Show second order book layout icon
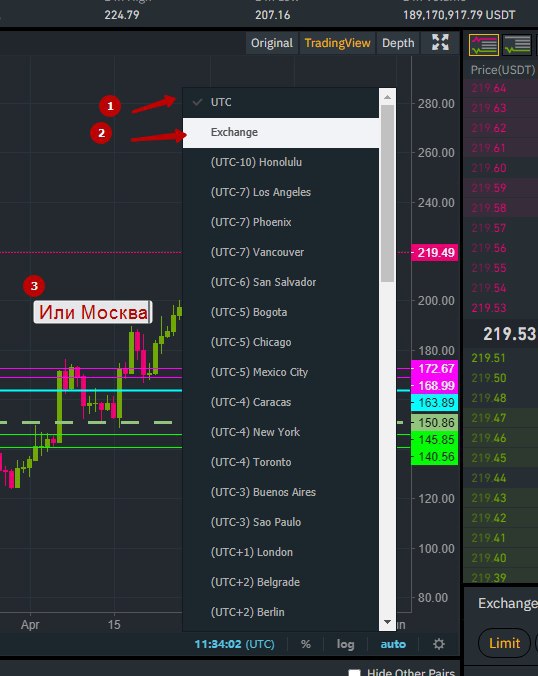This screenshot has width=538, height=676. pos(517,45)
